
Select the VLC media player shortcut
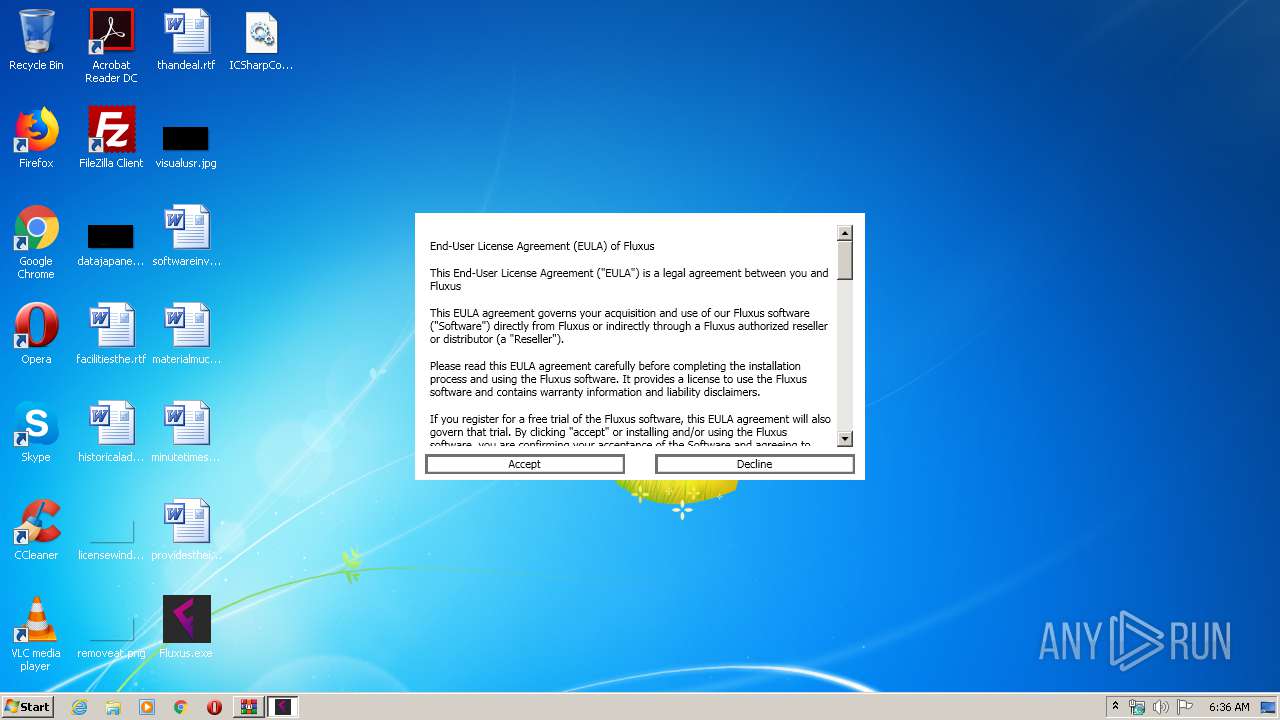click(36, 635)
